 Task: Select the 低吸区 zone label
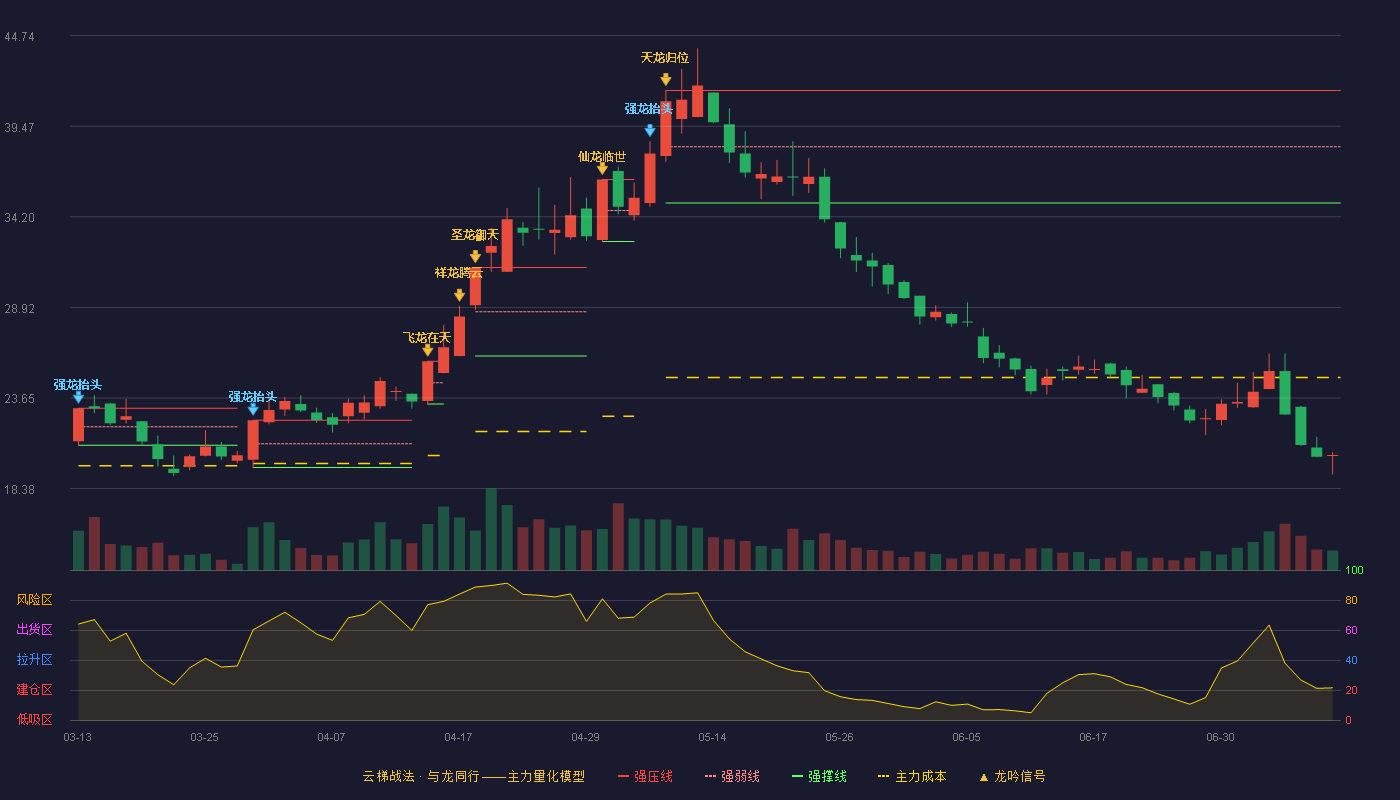[34, 720]
